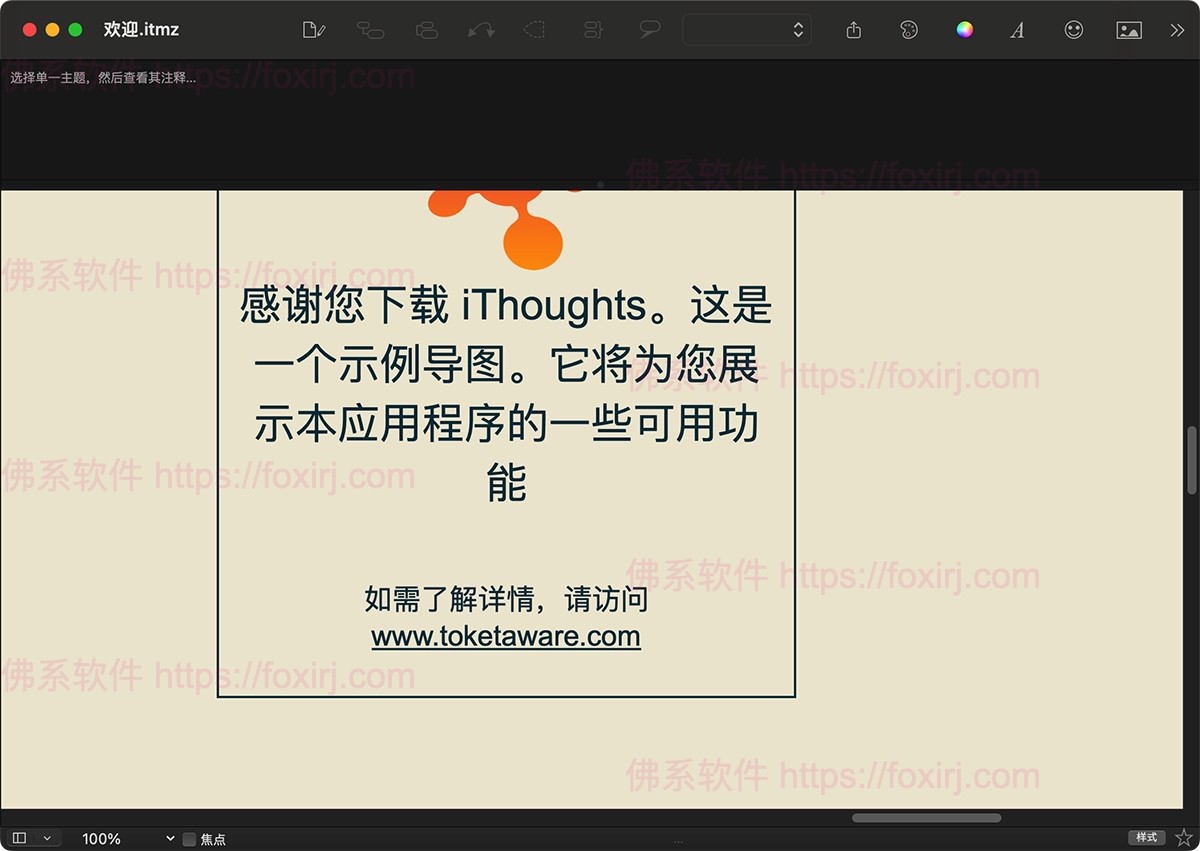Open the style palette icon
1200x851 pixels.
908,30
